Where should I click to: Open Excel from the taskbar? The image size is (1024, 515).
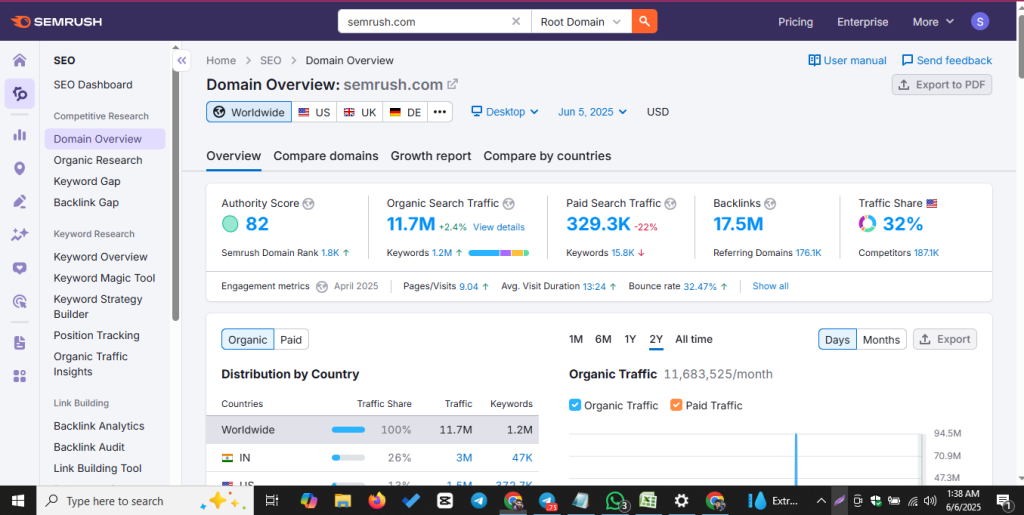[648, 501]
